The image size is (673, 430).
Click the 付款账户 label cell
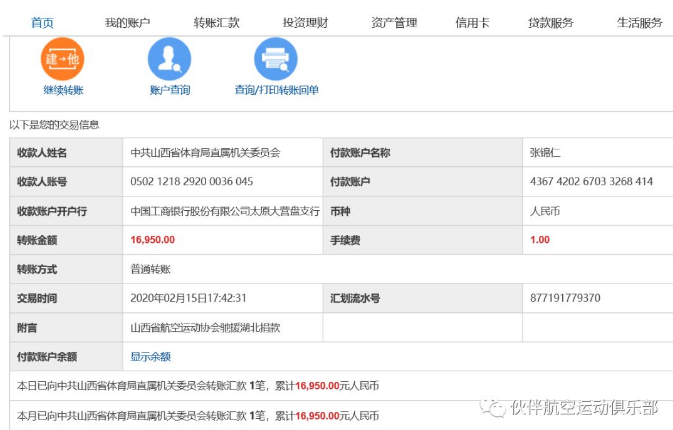click(x=423, y=182)
